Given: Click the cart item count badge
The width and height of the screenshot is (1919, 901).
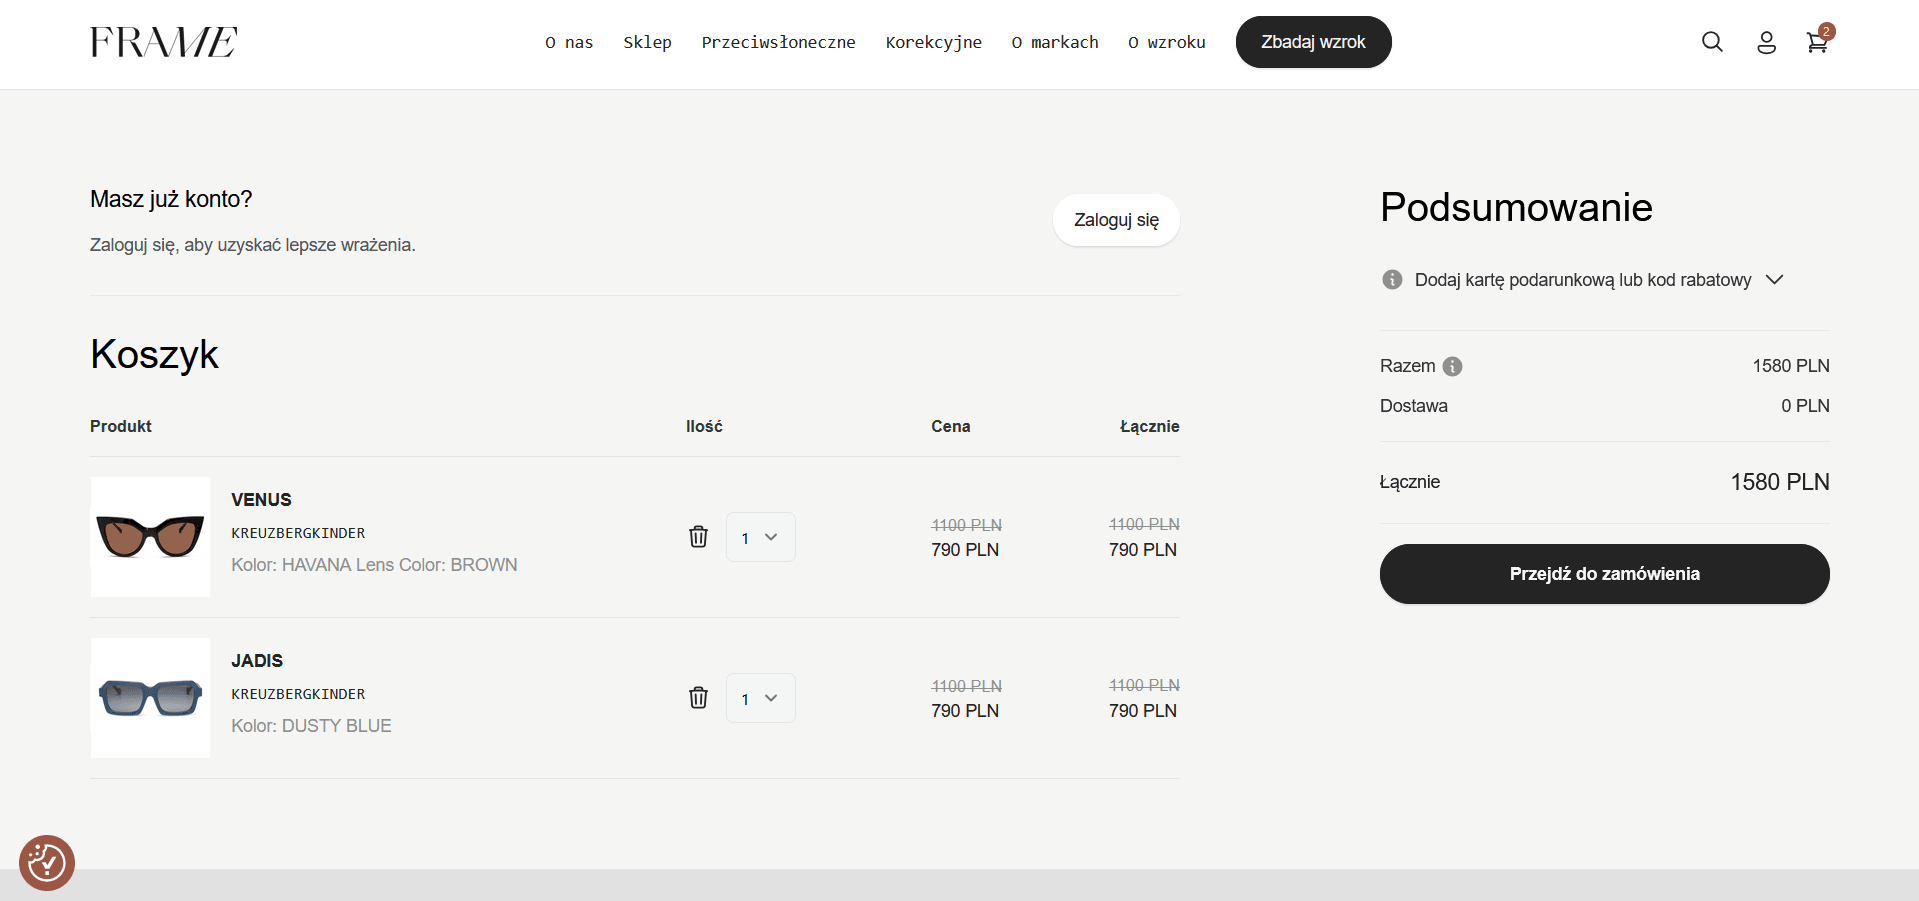Looking at the screenshot, I should [1826, 31].
